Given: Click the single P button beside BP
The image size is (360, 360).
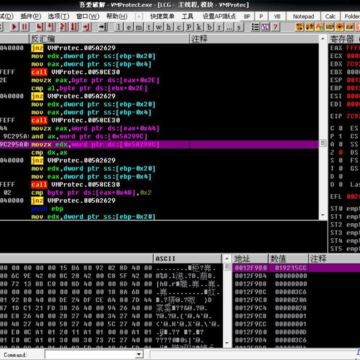Looking at the screenshot, I should [x=261, y=16].
